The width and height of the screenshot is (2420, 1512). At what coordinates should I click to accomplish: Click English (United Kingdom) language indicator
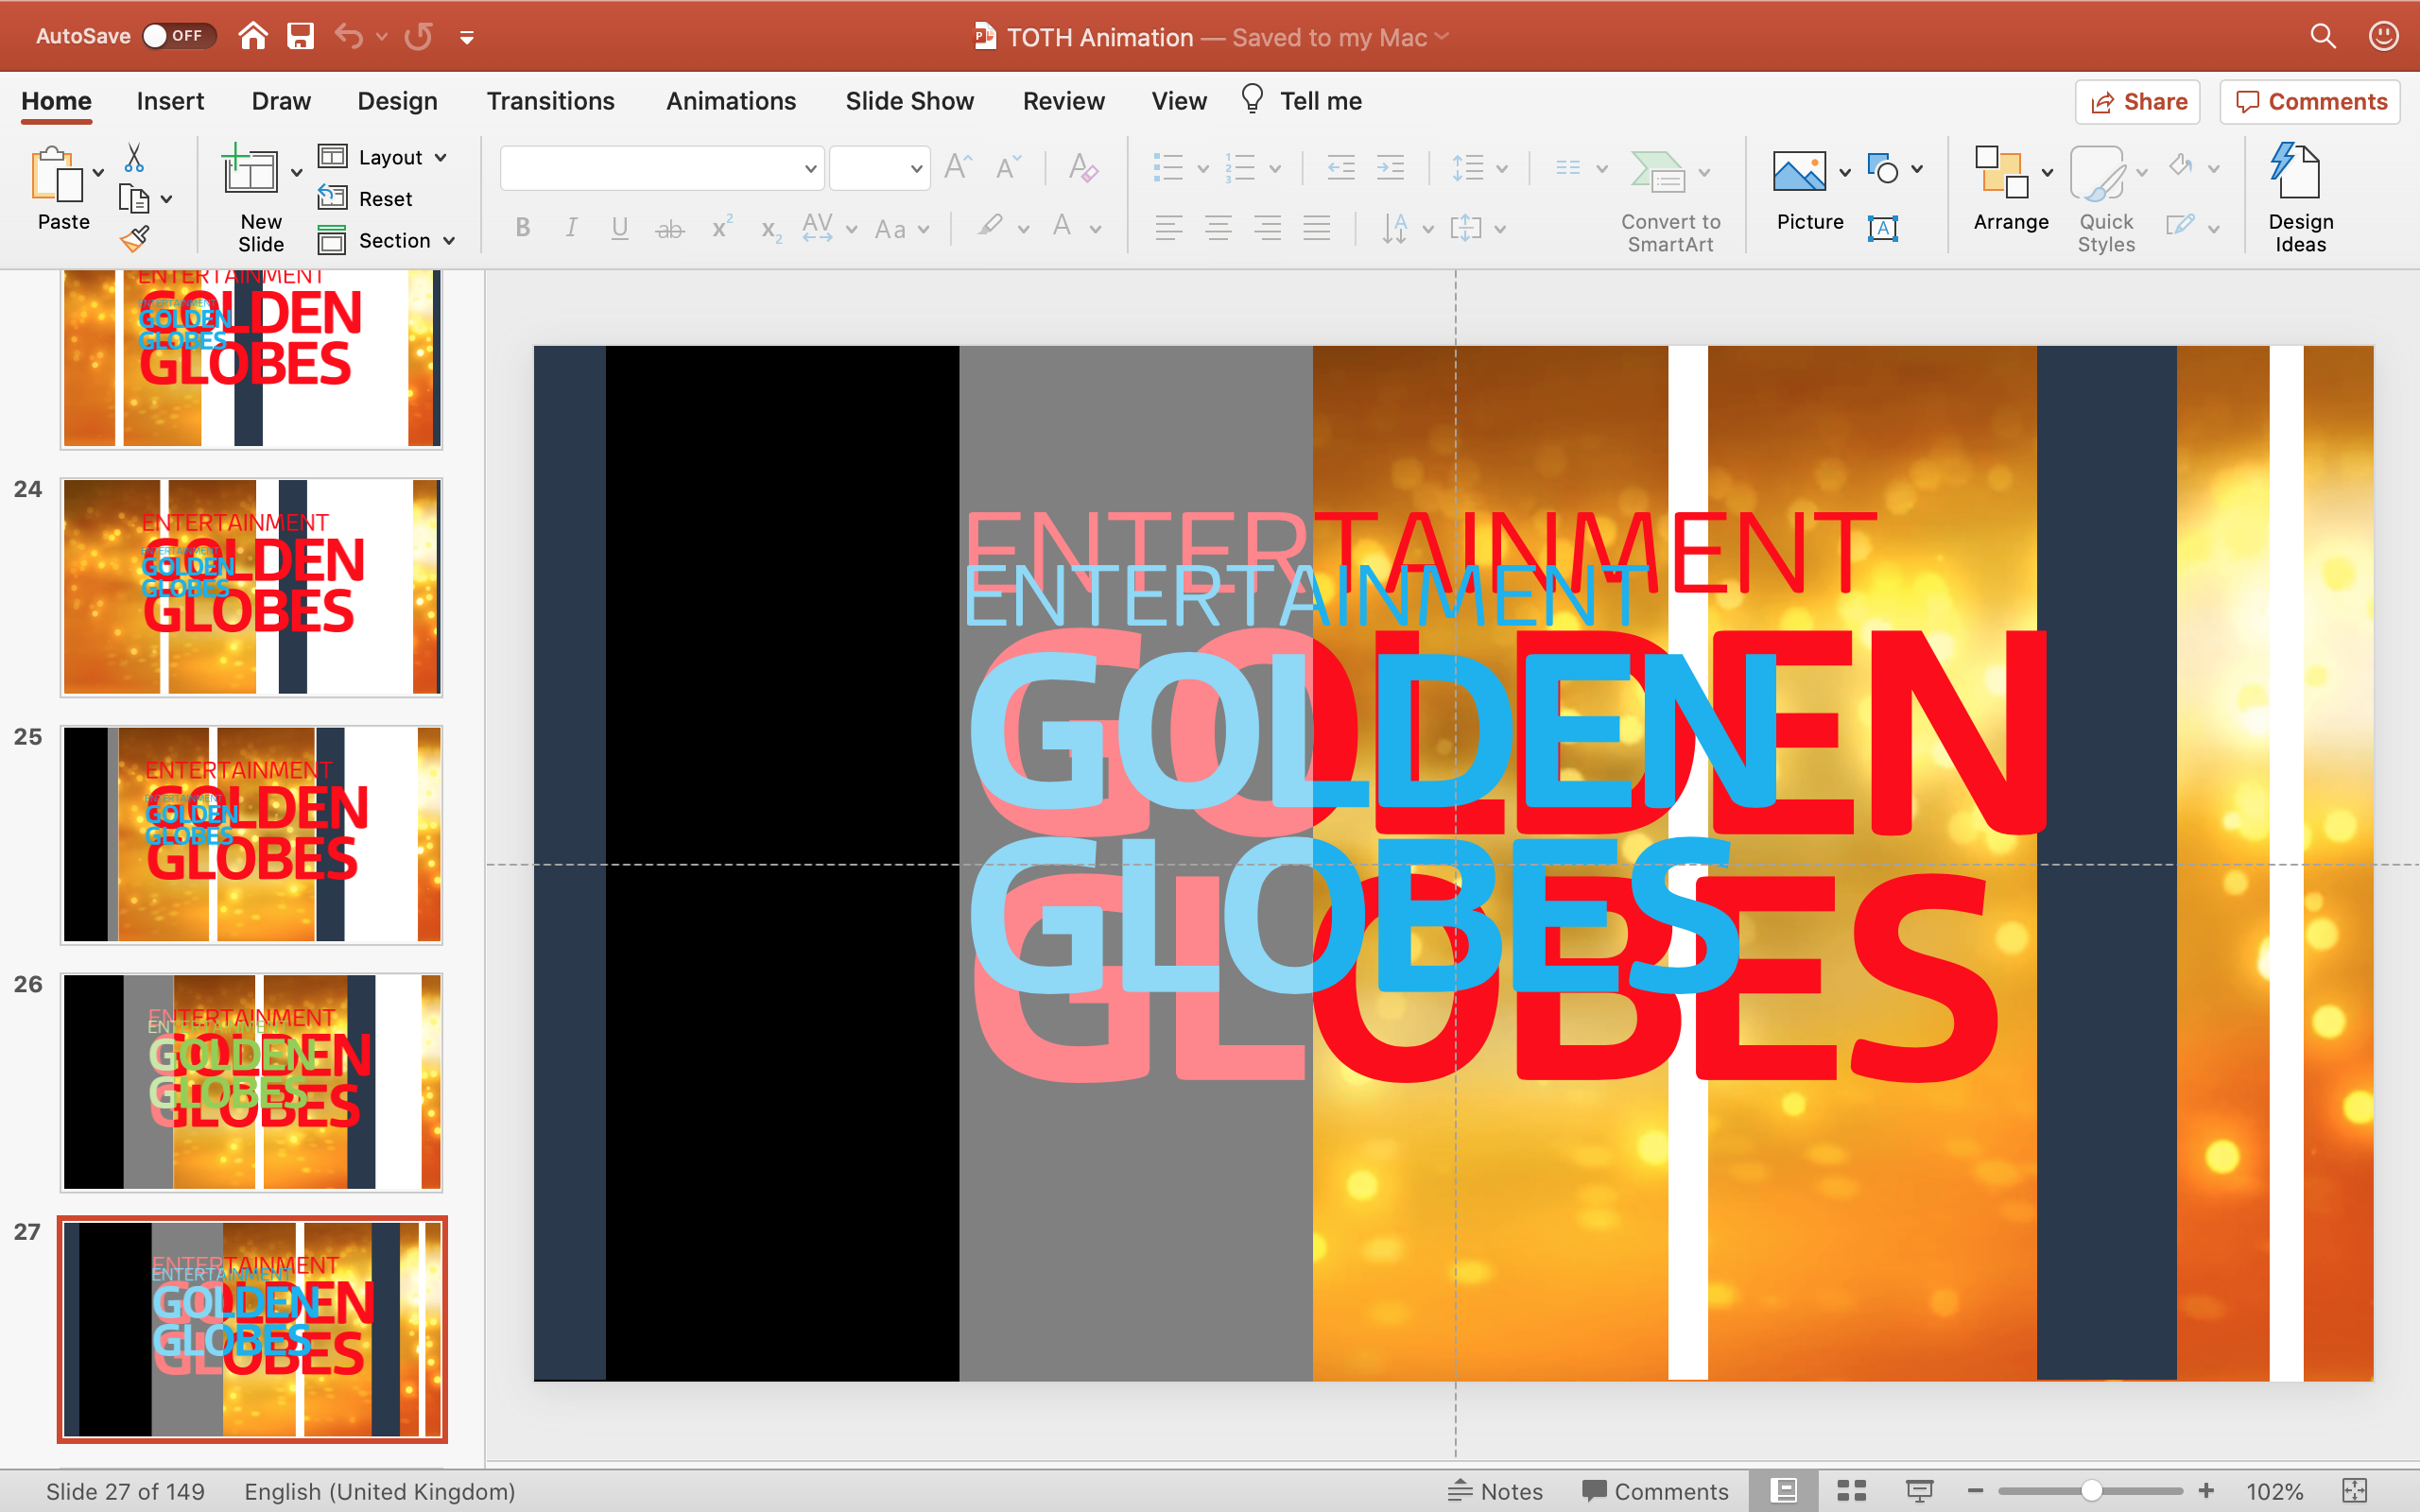point(380,1491)
